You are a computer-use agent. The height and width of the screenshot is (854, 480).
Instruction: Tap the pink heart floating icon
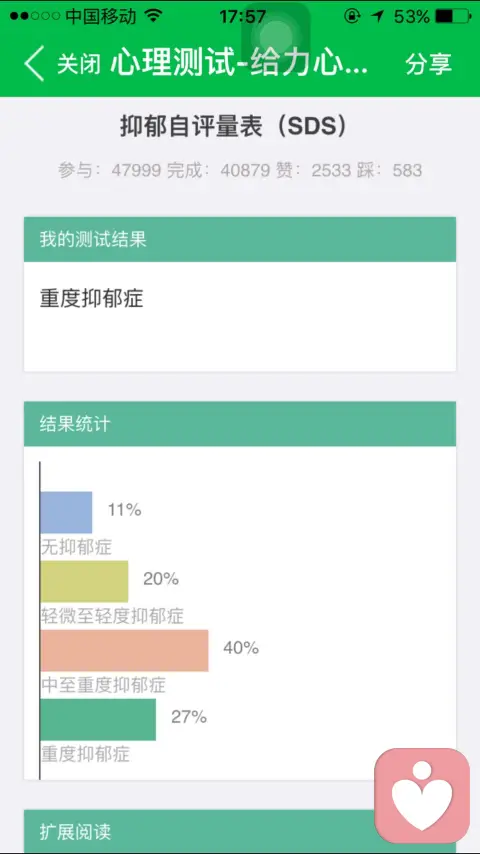422,796
